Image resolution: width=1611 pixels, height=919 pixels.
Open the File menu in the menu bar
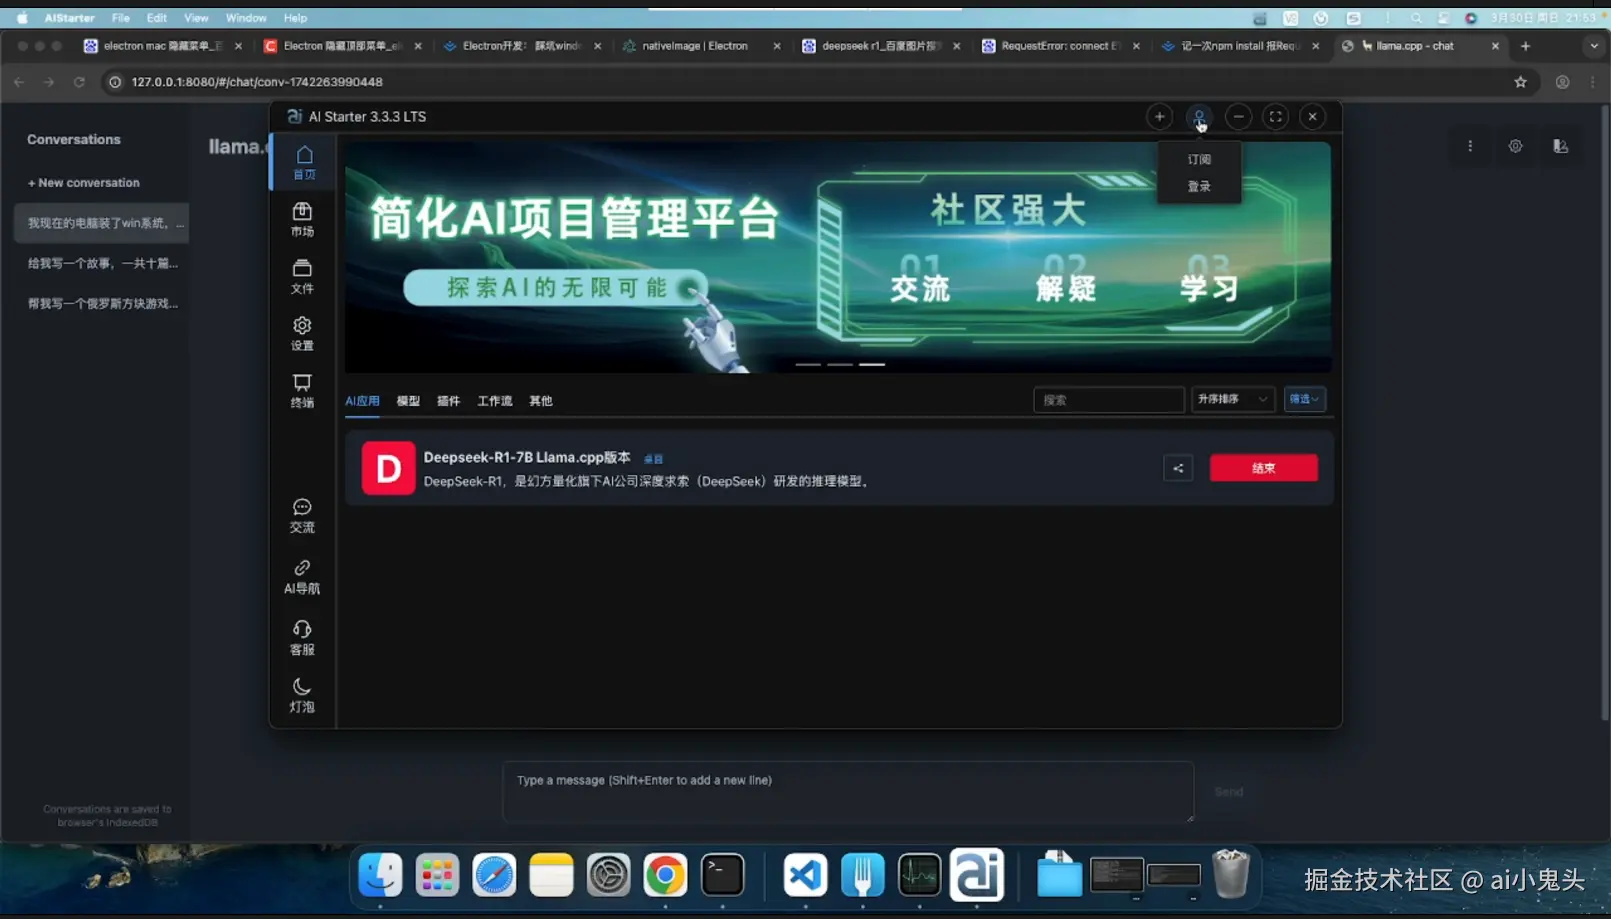[120, 18]
